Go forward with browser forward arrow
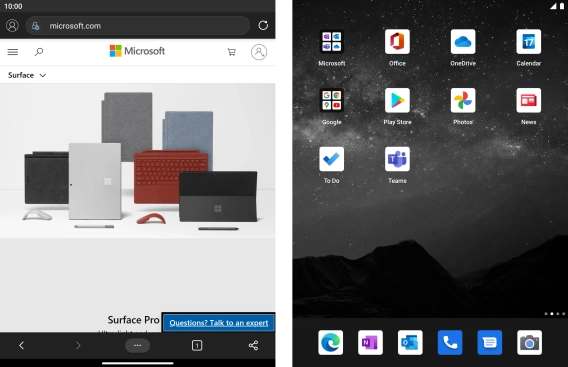The image size is (568, 367). click(78, 345)
